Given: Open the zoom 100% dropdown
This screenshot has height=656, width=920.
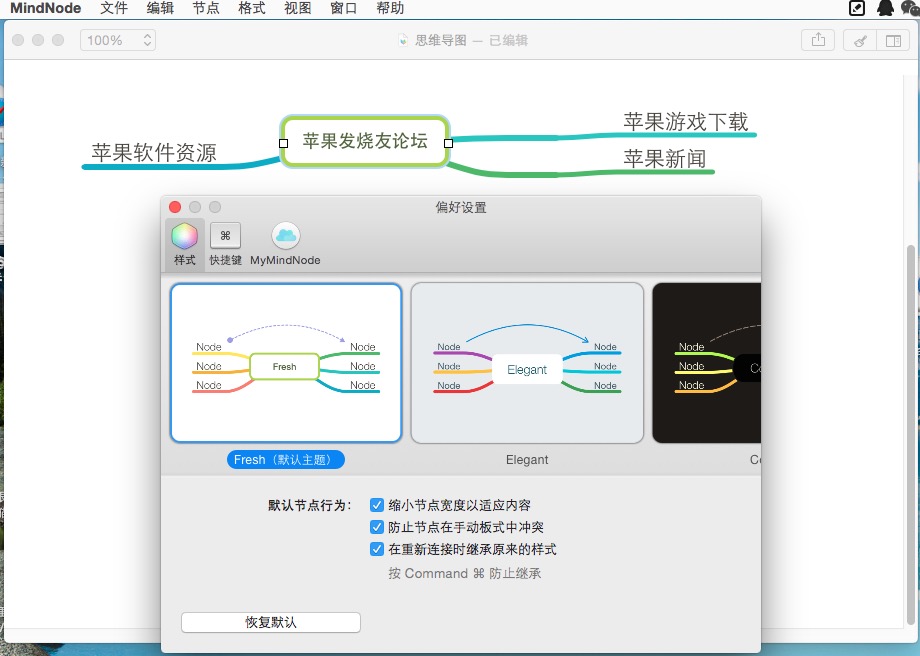Looking at the screenshot, I should tap(118, 40).
